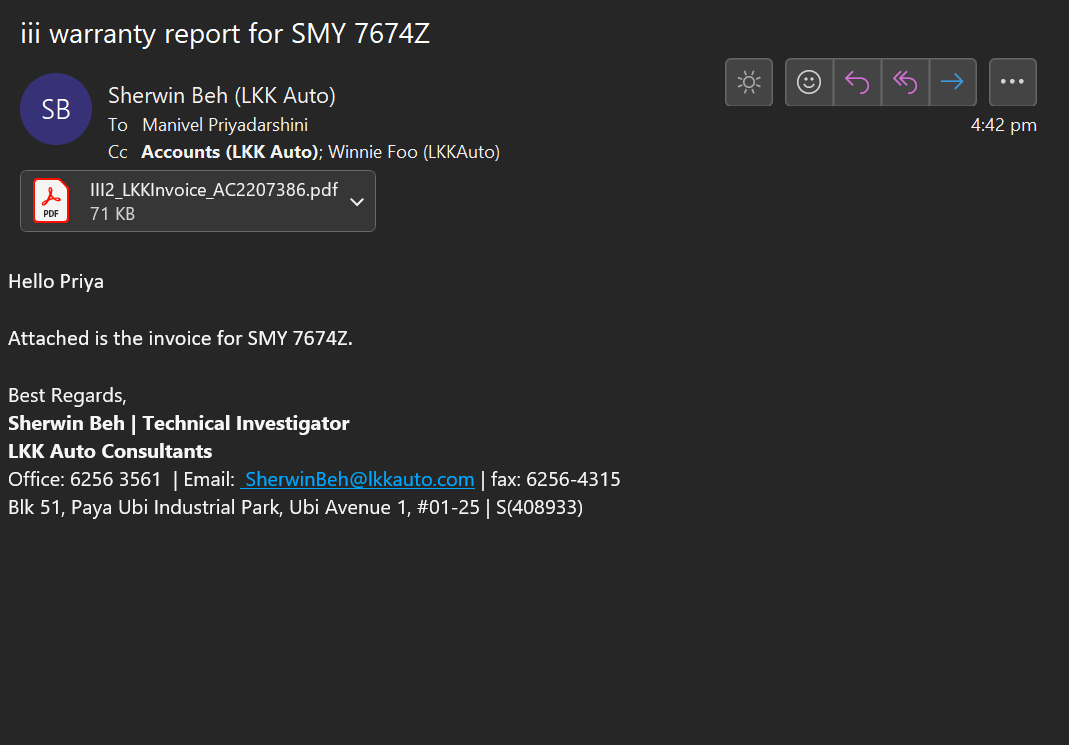The height and width of the screenshot is (745, 1069).
Task: Click the Reply All double-arrow icon
Action: click(x=905, y=82)
